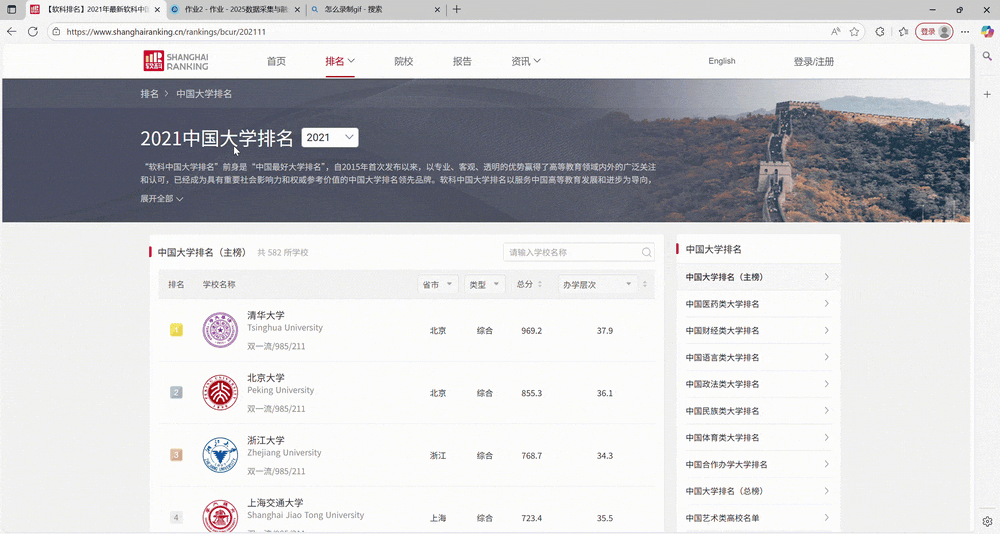Click 排名 breadcrumb link
Image resolution: width=1000 pixels, height=534 pixels.
coord(149,94)
